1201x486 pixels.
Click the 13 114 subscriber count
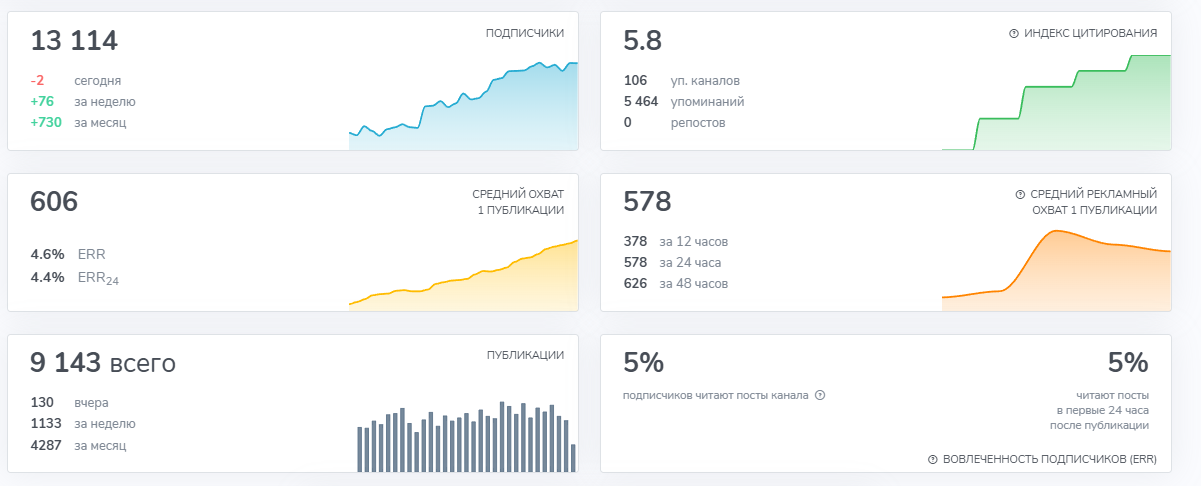[x=74, y=41]
